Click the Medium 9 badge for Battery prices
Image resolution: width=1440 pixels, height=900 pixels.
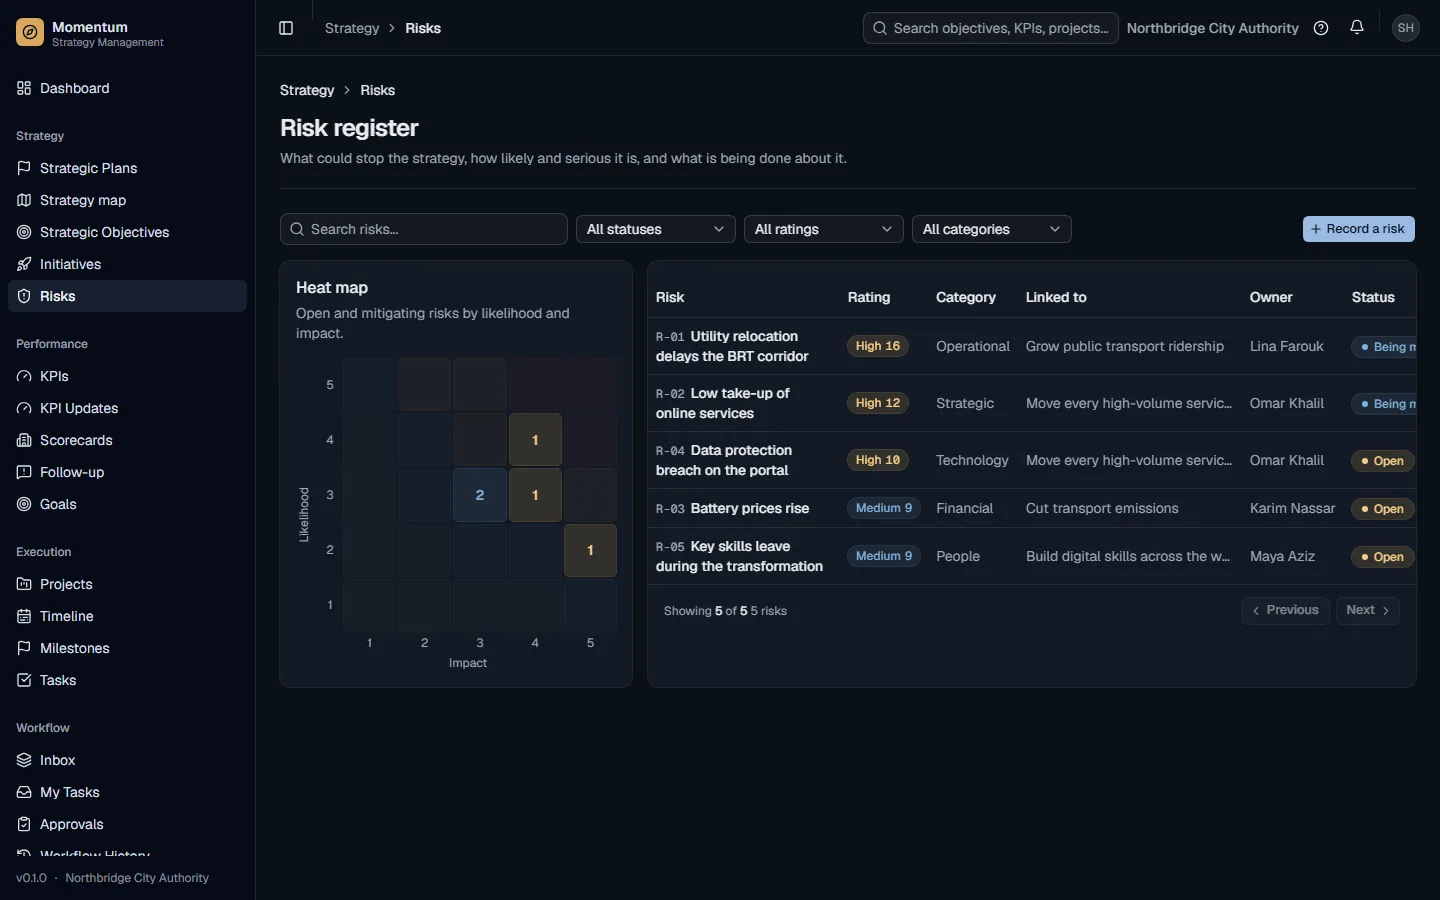pyautogui.click(x=884, y=508)
